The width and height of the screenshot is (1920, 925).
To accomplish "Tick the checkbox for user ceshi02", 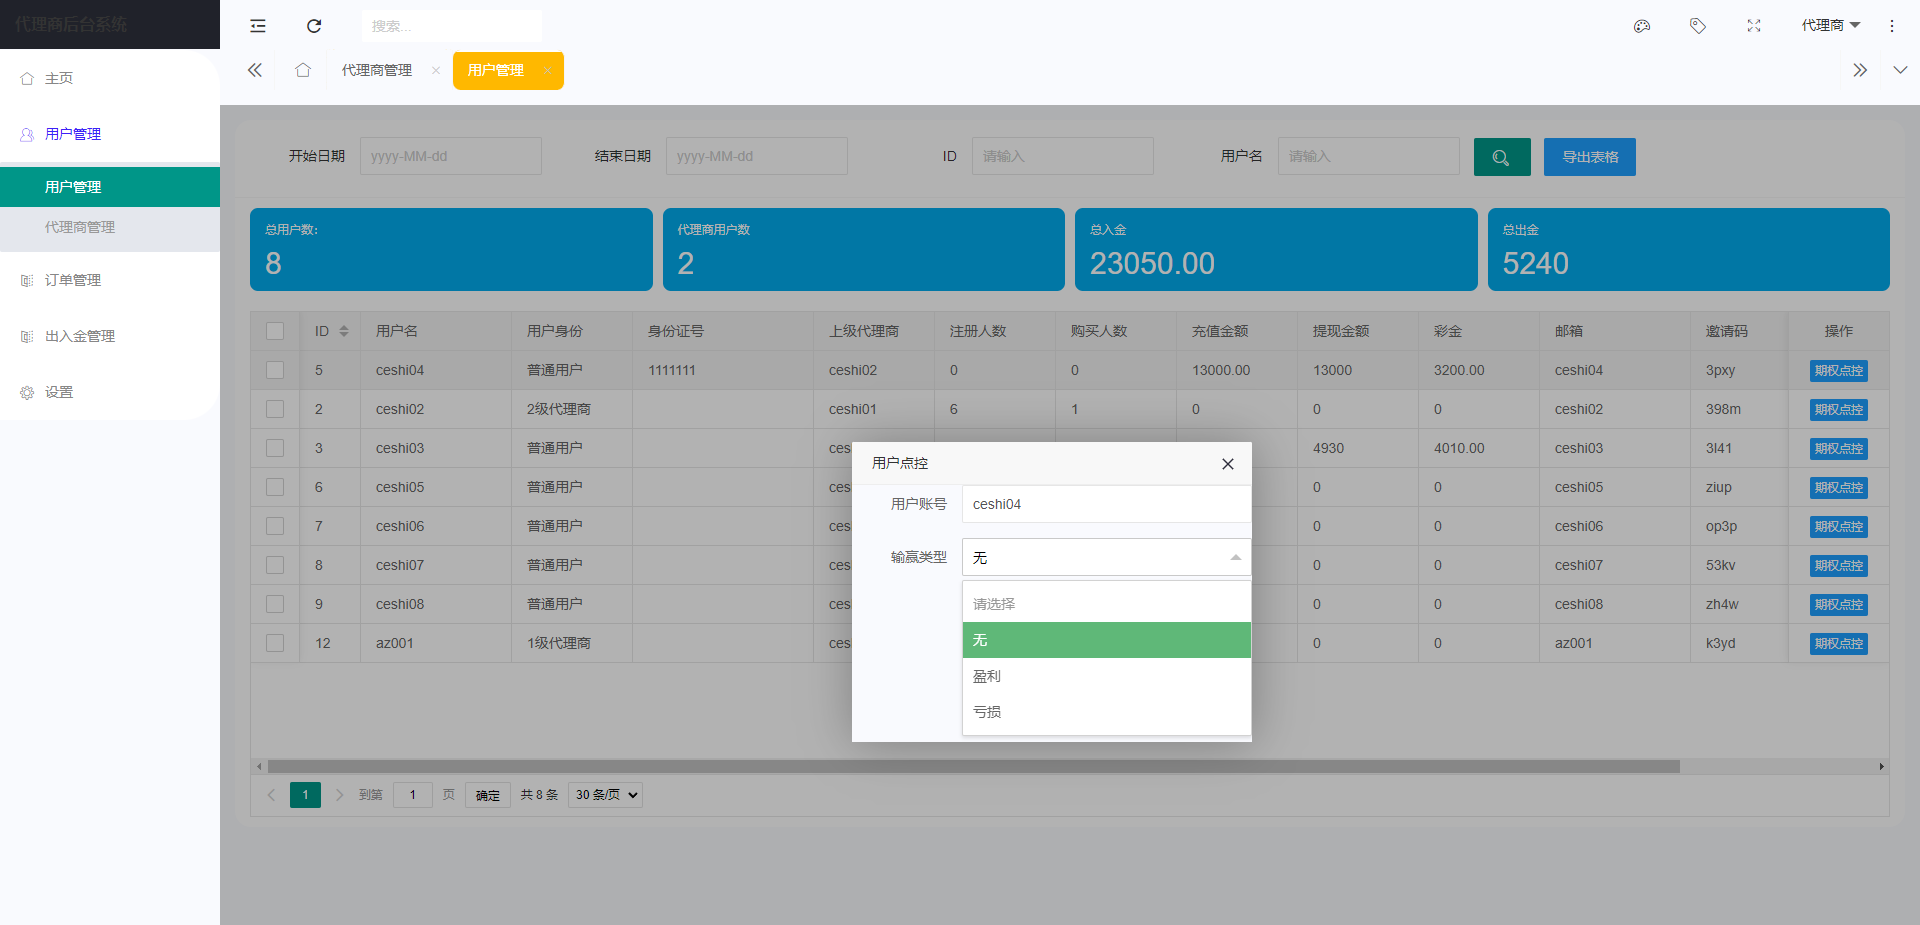I will point(275,409).
